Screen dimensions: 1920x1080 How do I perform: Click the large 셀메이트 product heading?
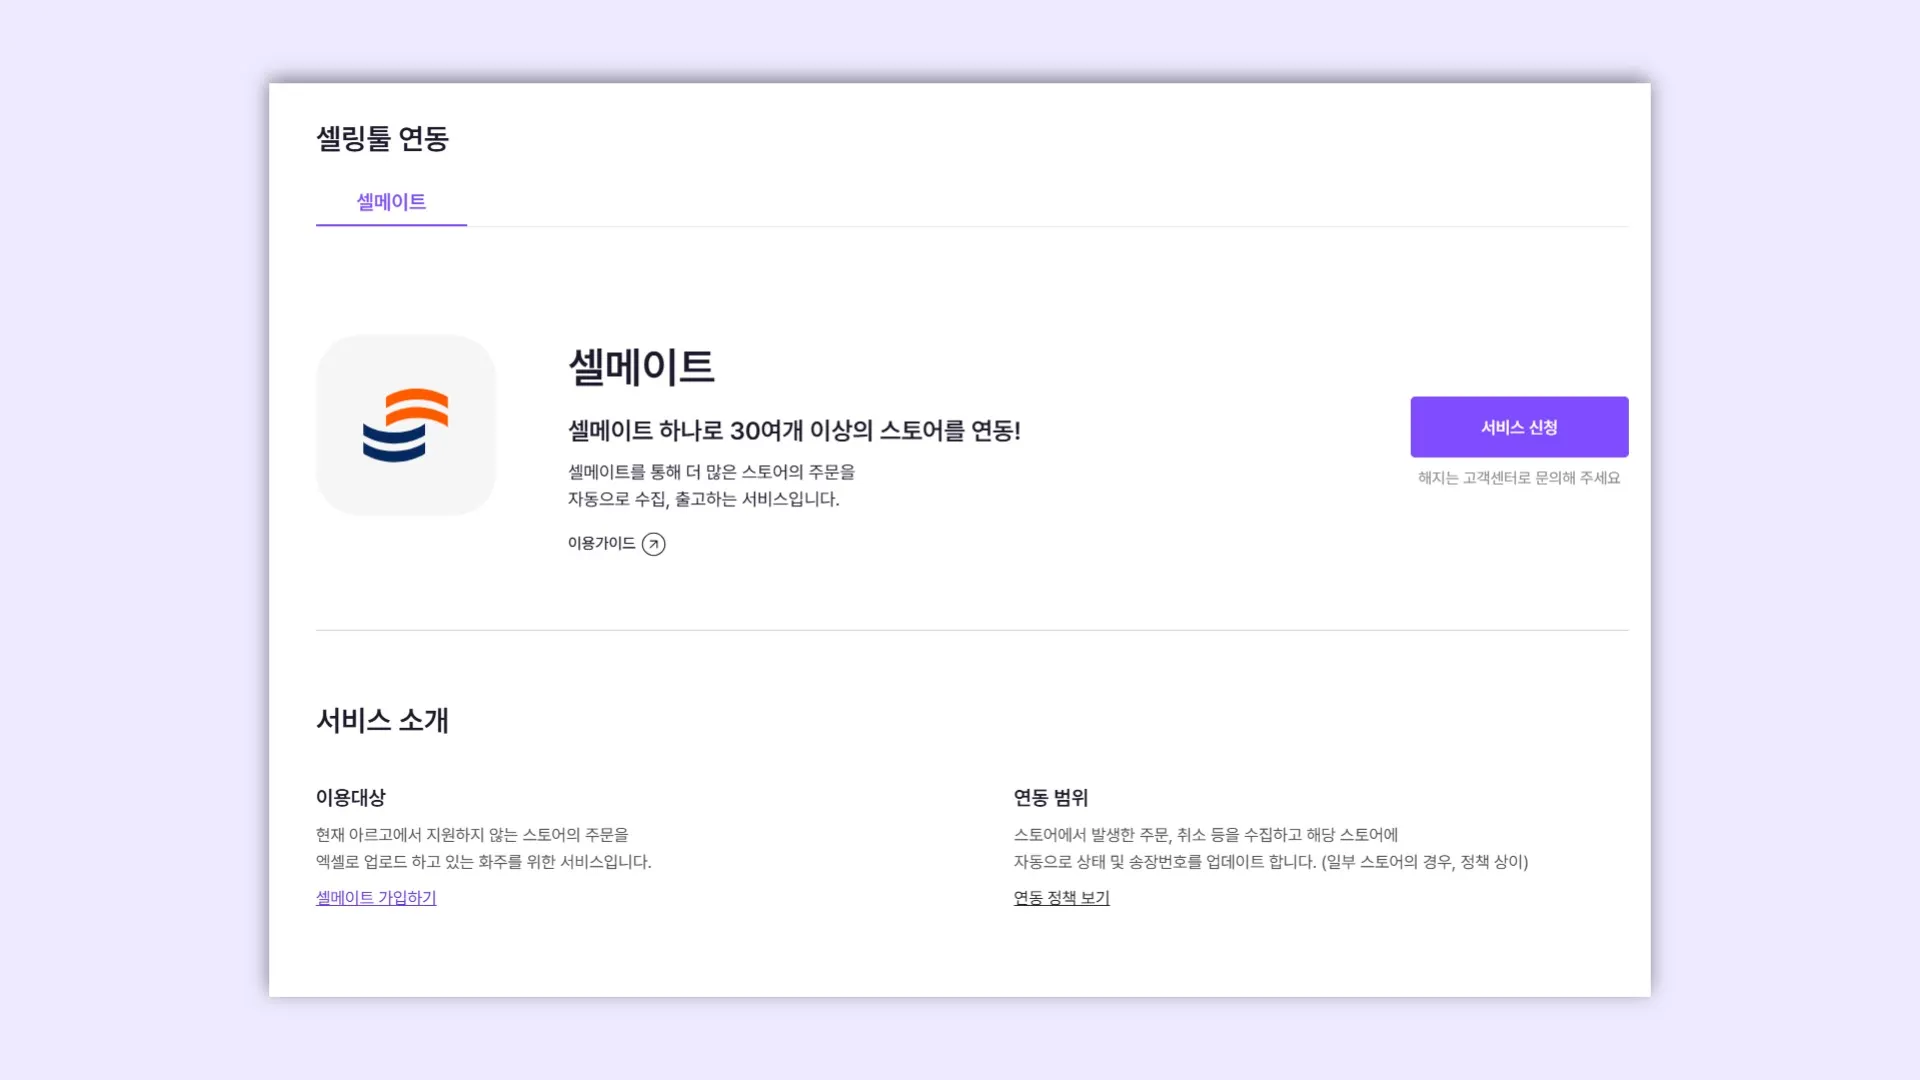[641, 367]
